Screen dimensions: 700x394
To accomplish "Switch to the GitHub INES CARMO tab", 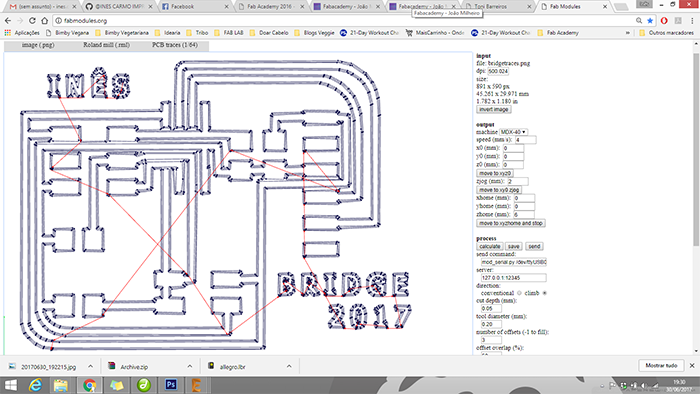I will pyautogui.click(x=118, y=7).
